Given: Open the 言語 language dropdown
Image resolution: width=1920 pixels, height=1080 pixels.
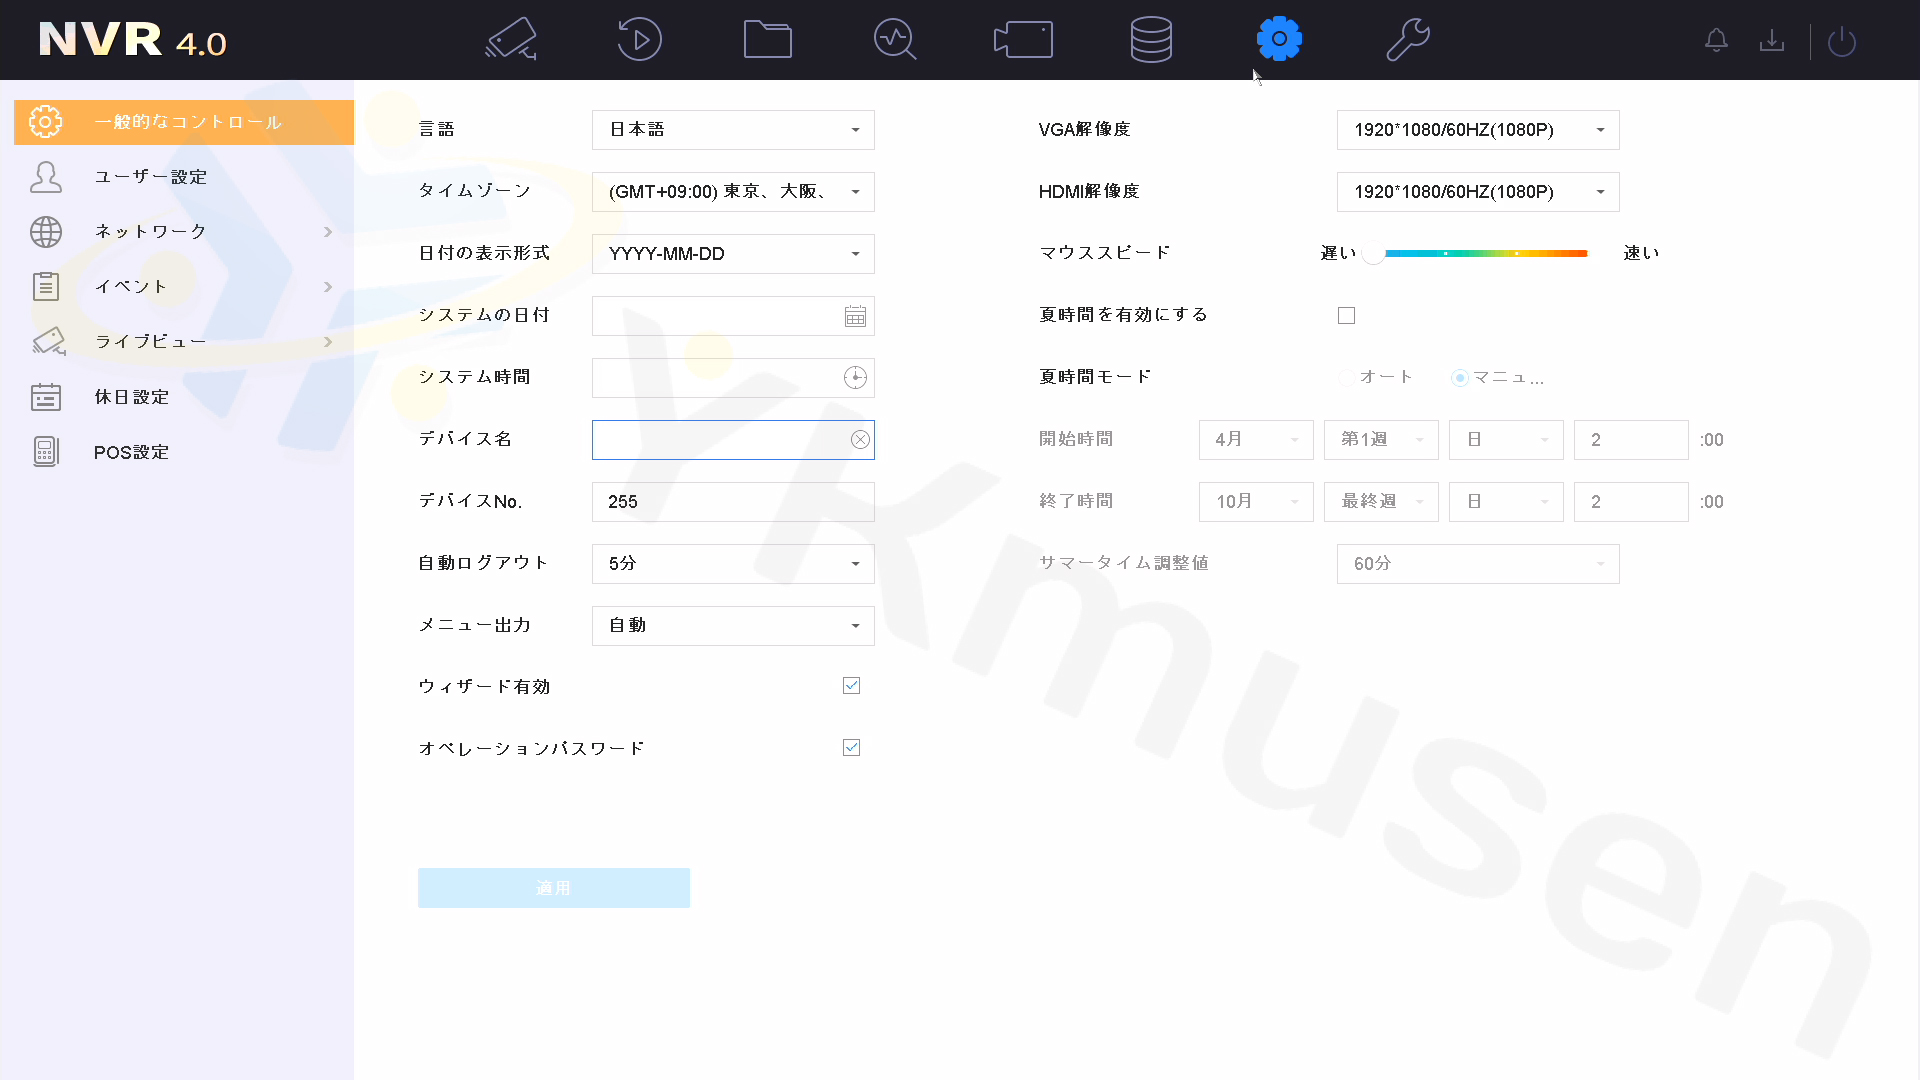Looking at the screenshot, I should 733,129.
